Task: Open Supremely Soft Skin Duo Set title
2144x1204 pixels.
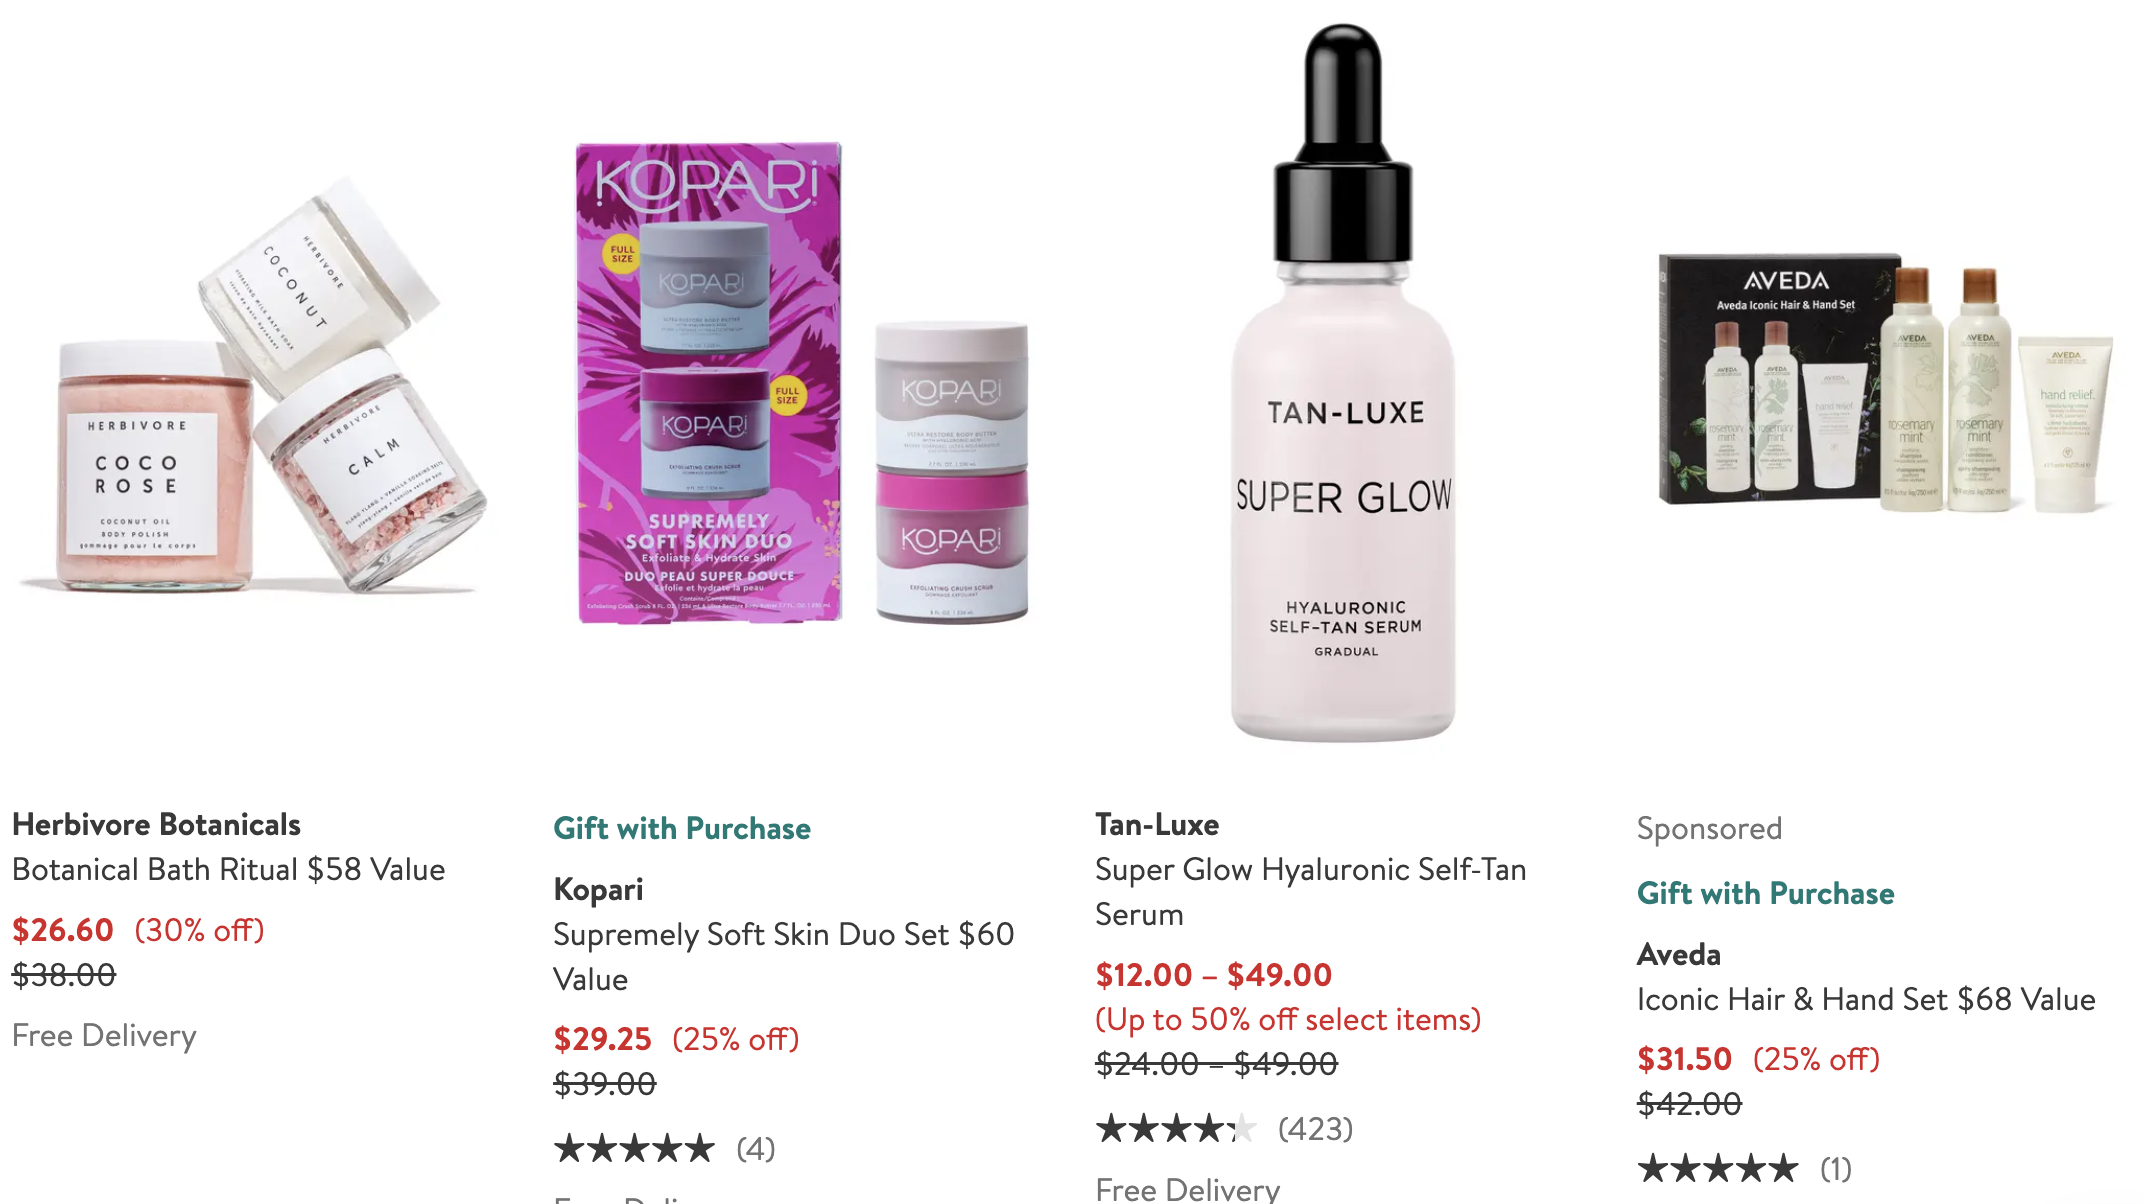Action: 783,956
